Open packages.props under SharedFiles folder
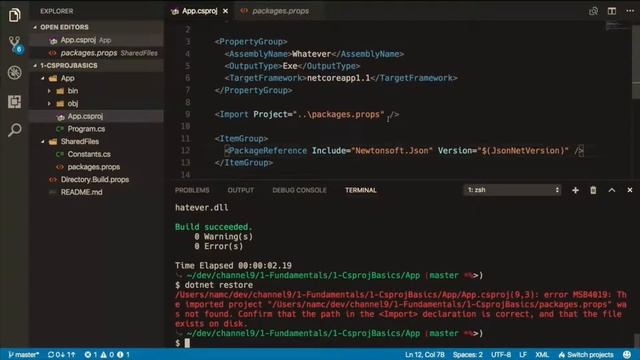Image resolution: width=640 pixels, height=360 pixels. 93,167
